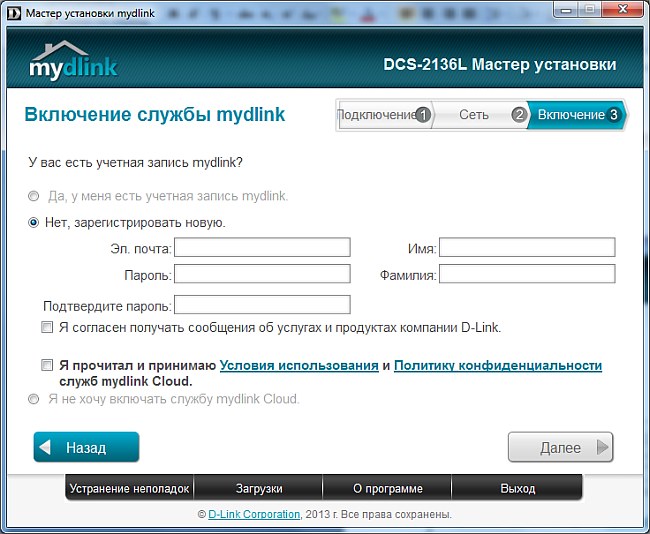
Task: Select 'Нет, зарегистрировать новую' radio button
Action: pyautogui.click(x=34, y=223)
